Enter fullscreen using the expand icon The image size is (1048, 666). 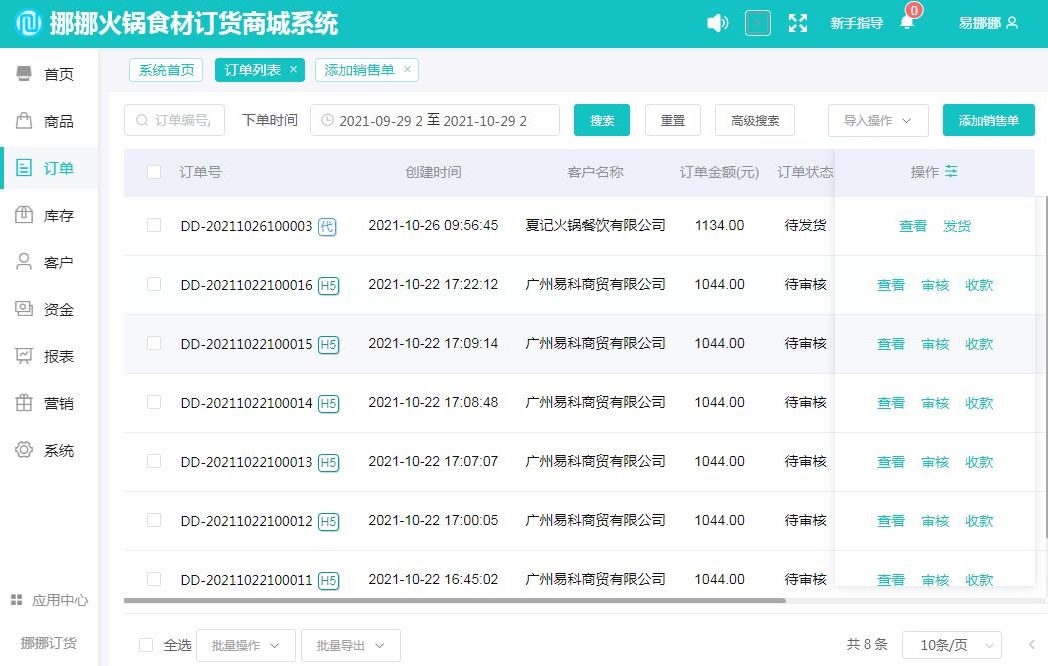(798, 22)
